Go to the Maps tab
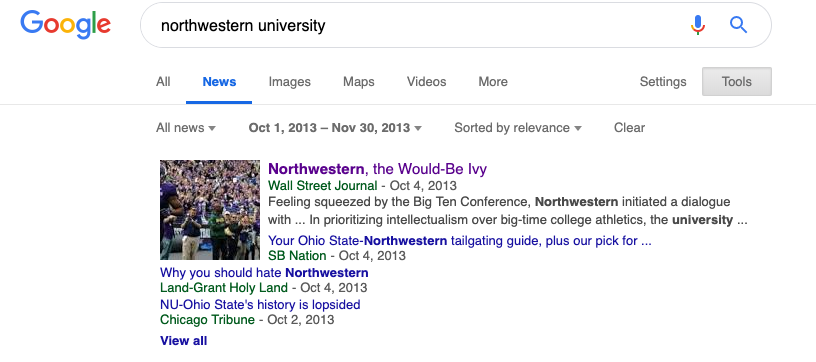816x362 pixels. click(359, 82)
